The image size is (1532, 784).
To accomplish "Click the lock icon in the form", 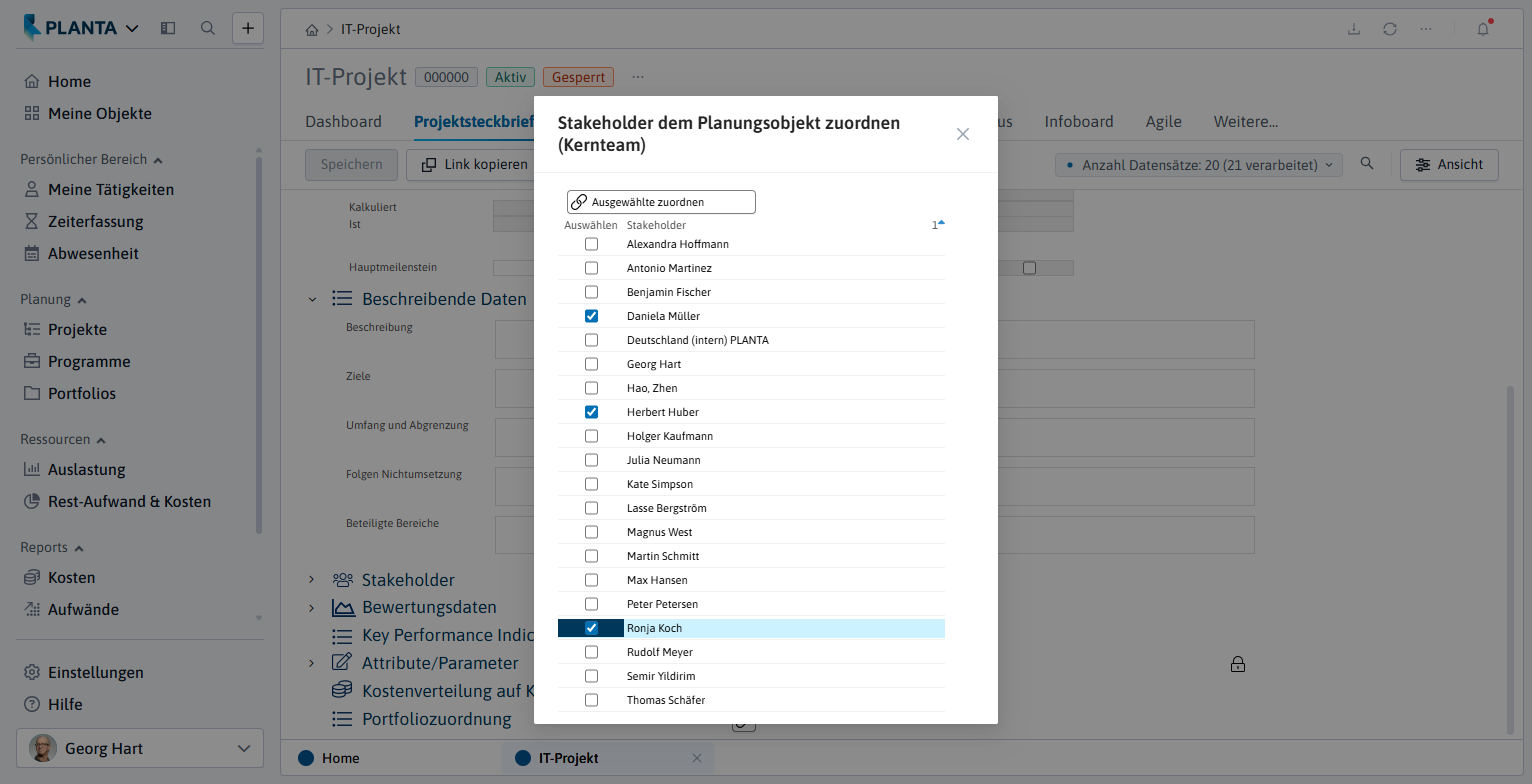I will [1238, 664].
